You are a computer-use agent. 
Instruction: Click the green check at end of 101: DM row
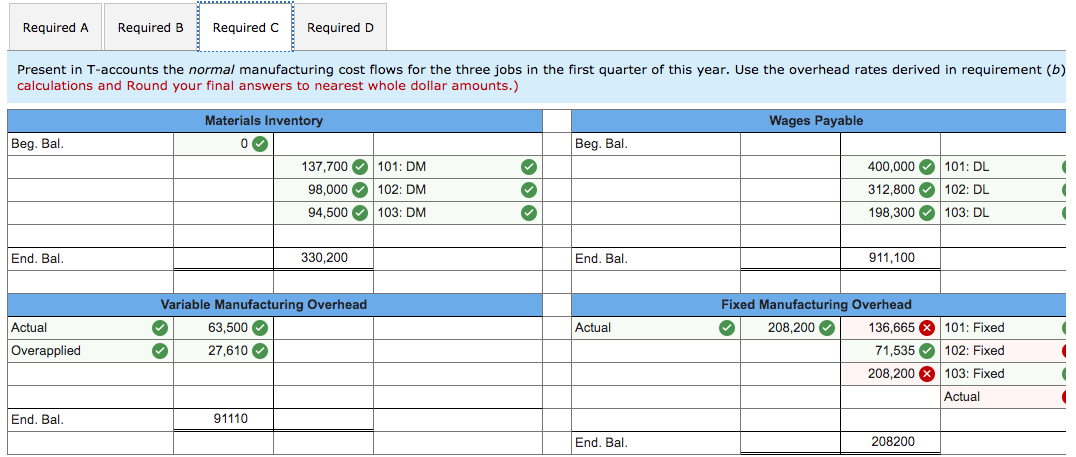tap(527, 167)
